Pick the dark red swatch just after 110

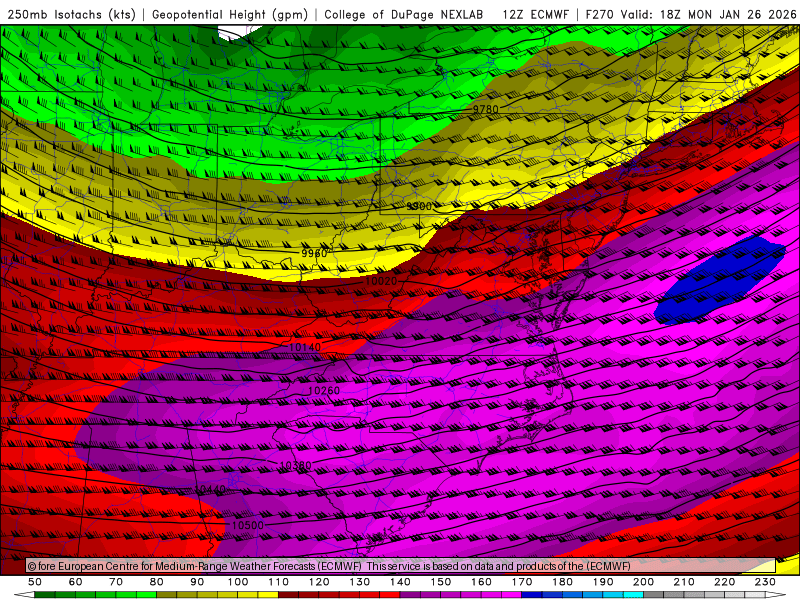[289, 595]
